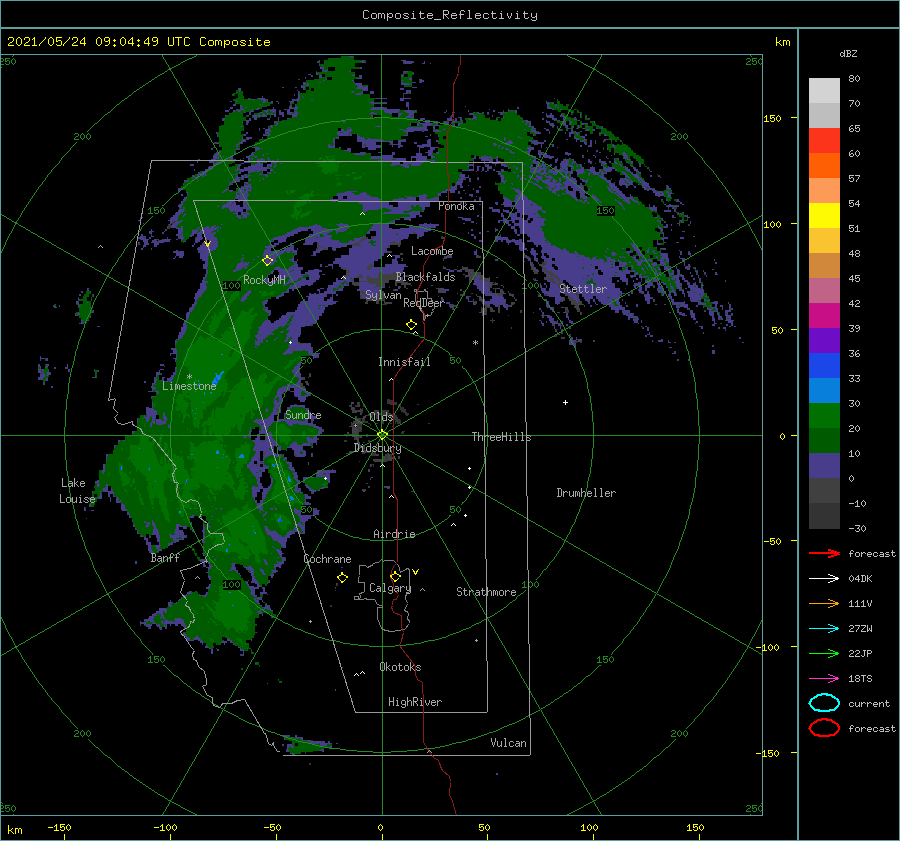This screenshot has width=900, height=841.
Task: Click the 04DK legend text
Action: [860, 579]
